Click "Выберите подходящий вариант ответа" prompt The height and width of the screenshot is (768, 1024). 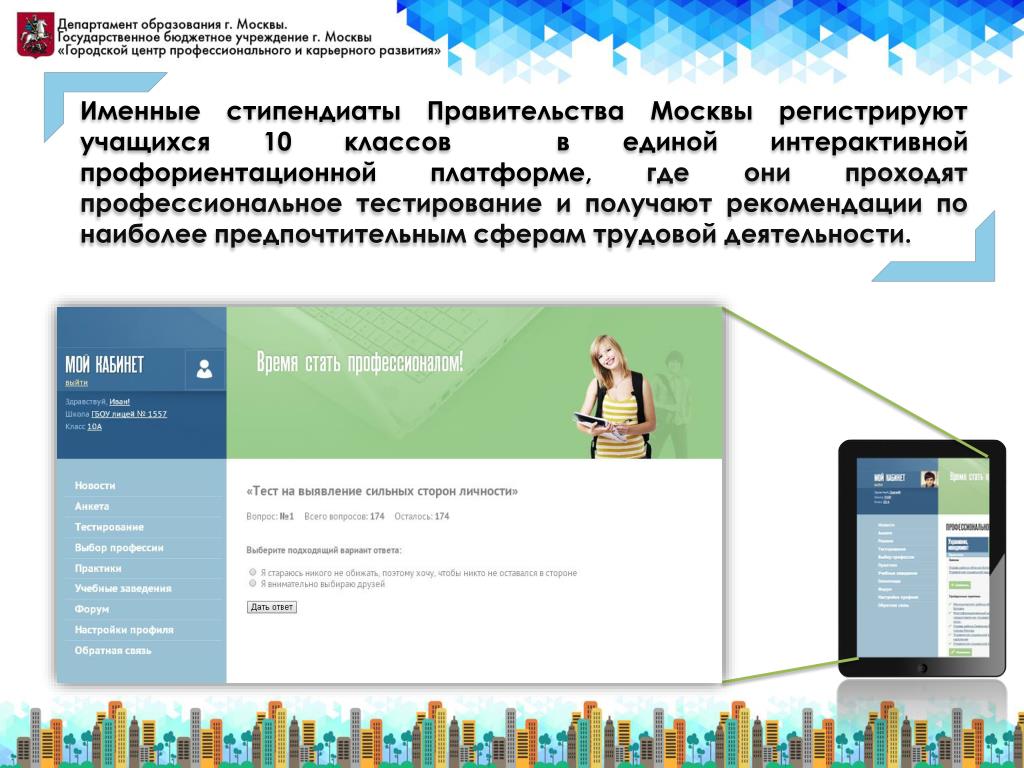pos(324,551)
